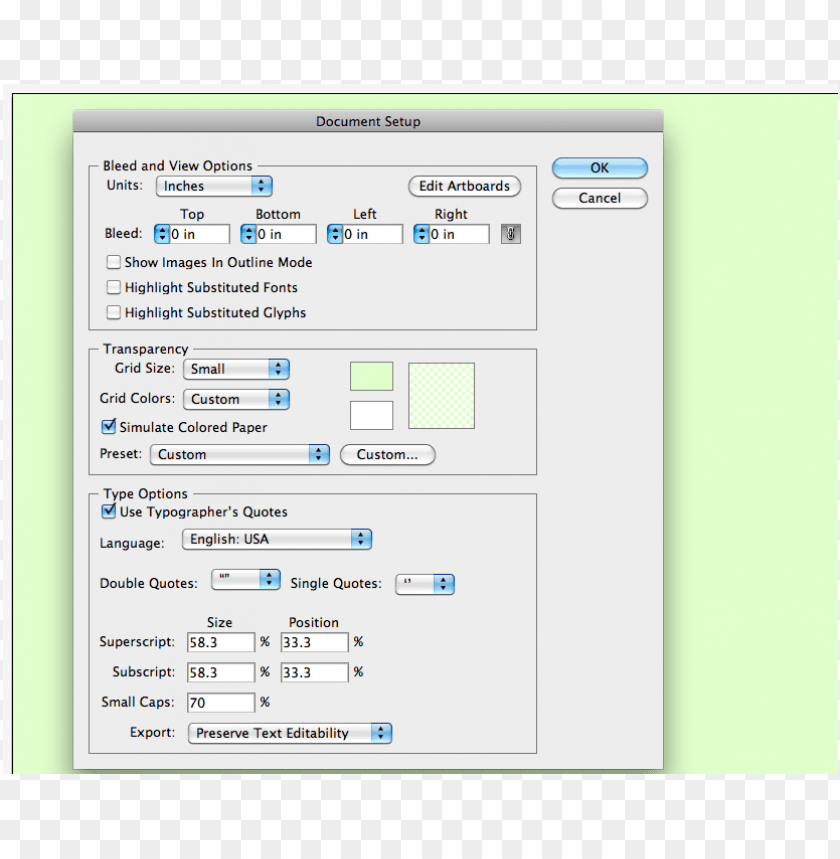Viewport: 840px width, 859px height.
Task: Click the Top bleed input field
Action: (x=199, y=234)
